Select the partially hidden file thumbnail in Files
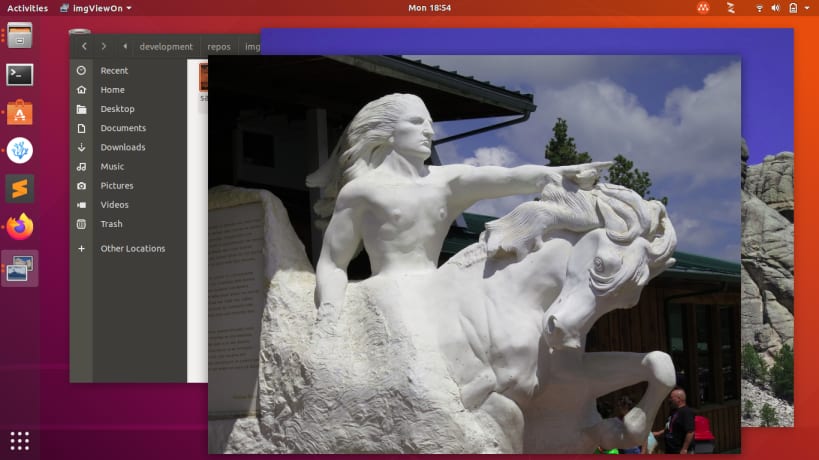Image resolution: width=819 pixels, height=460 pixels. [x=203, y=77]
